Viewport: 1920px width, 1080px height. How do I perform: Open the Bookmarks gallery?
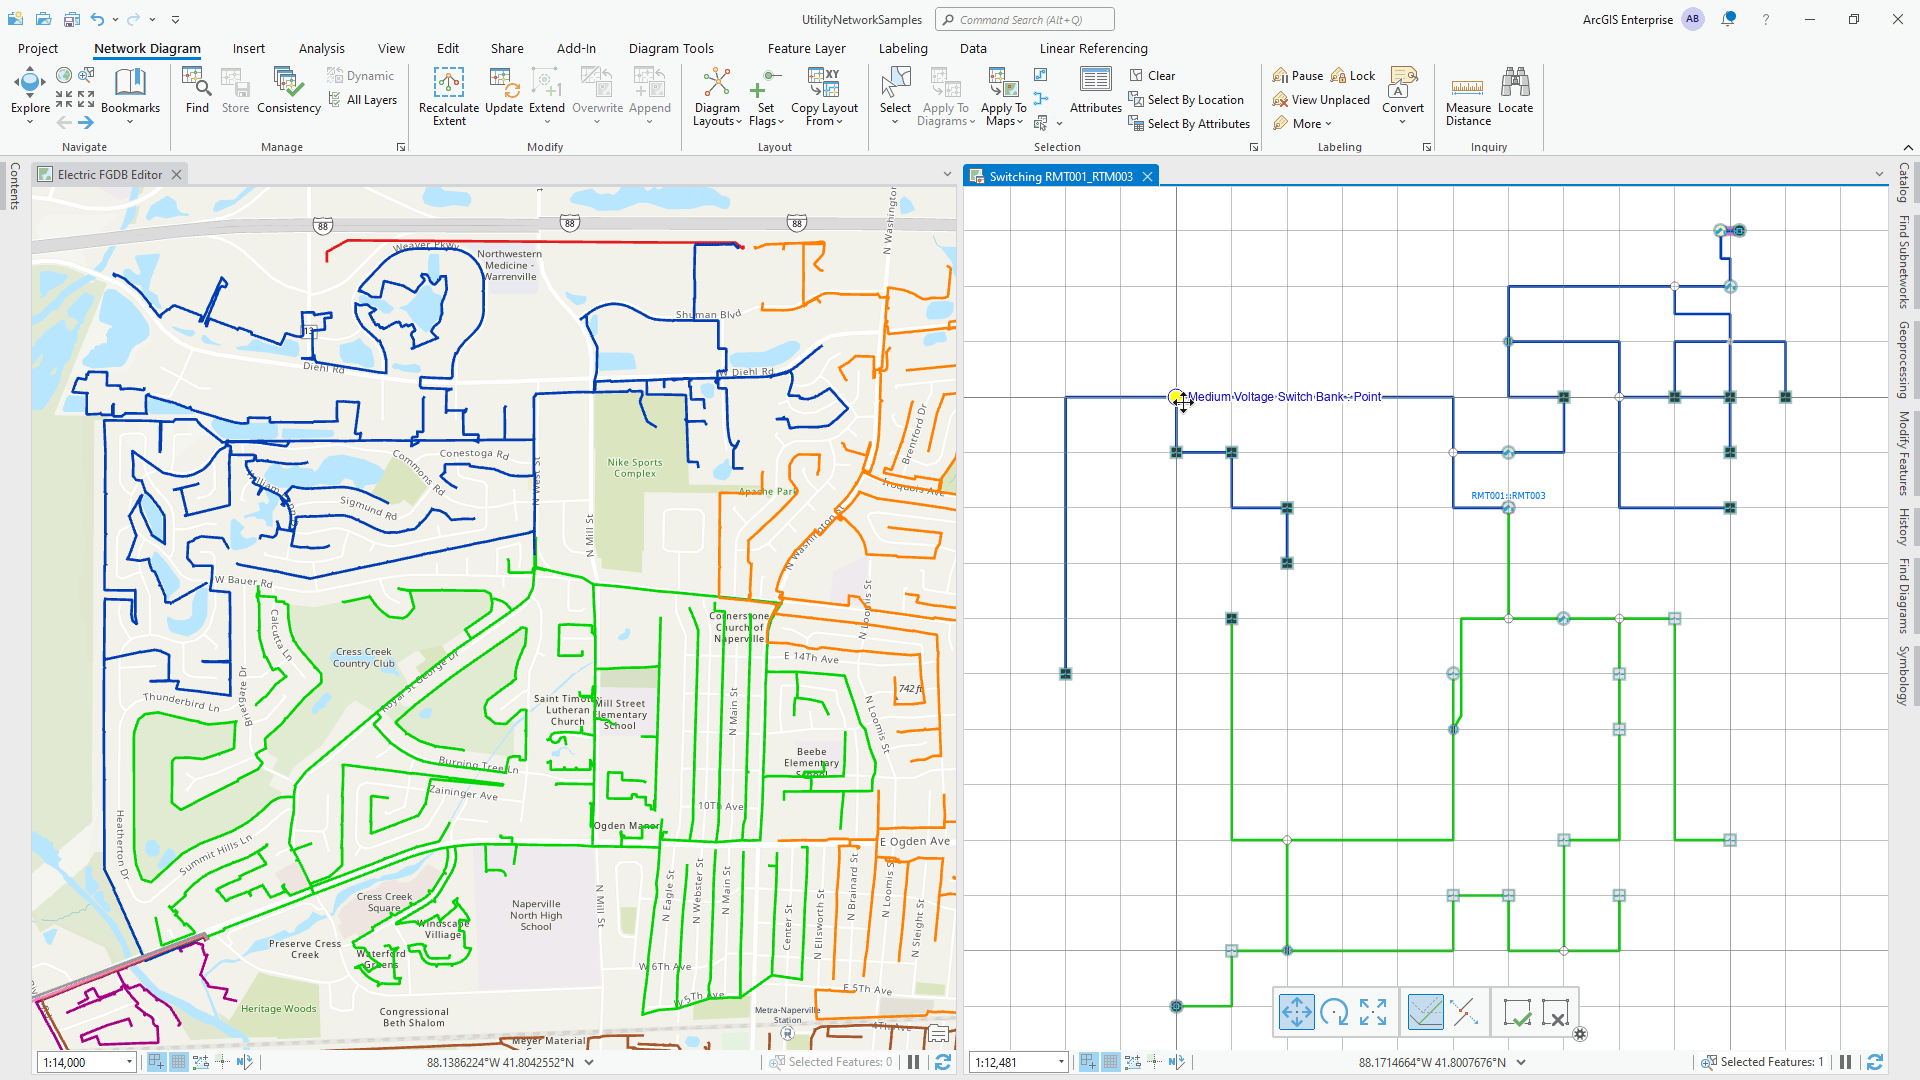(x=130, y=92)
